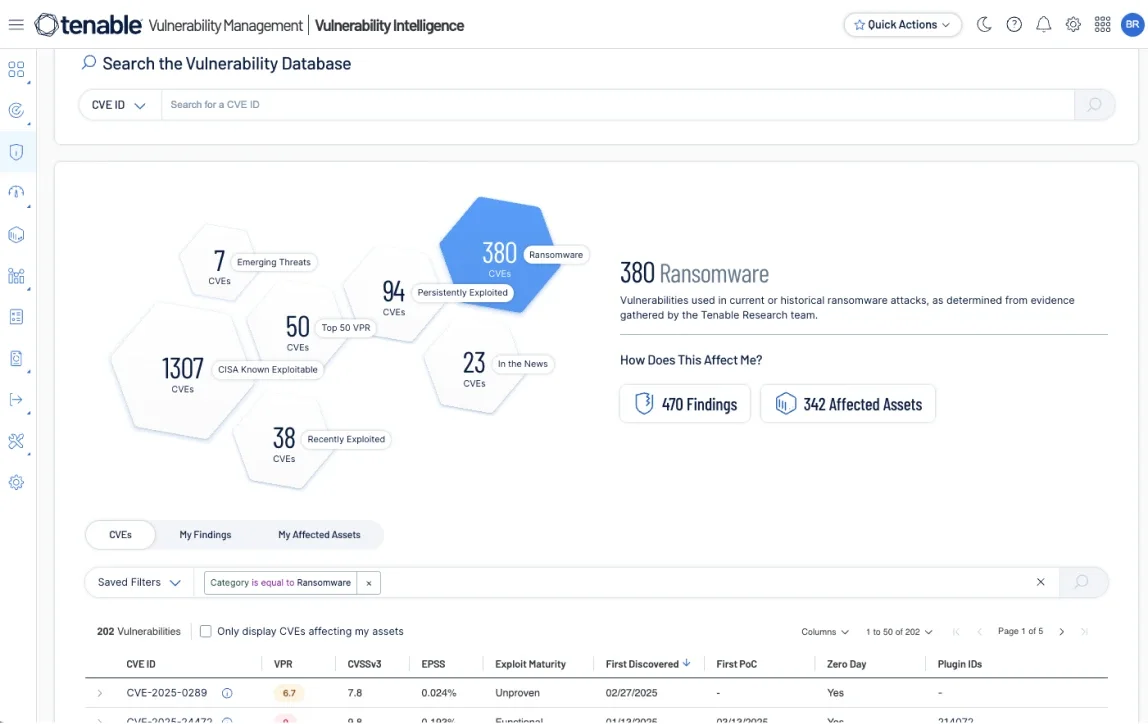
Task: Open the BR user avatar menu
Action: point(1133,25)
